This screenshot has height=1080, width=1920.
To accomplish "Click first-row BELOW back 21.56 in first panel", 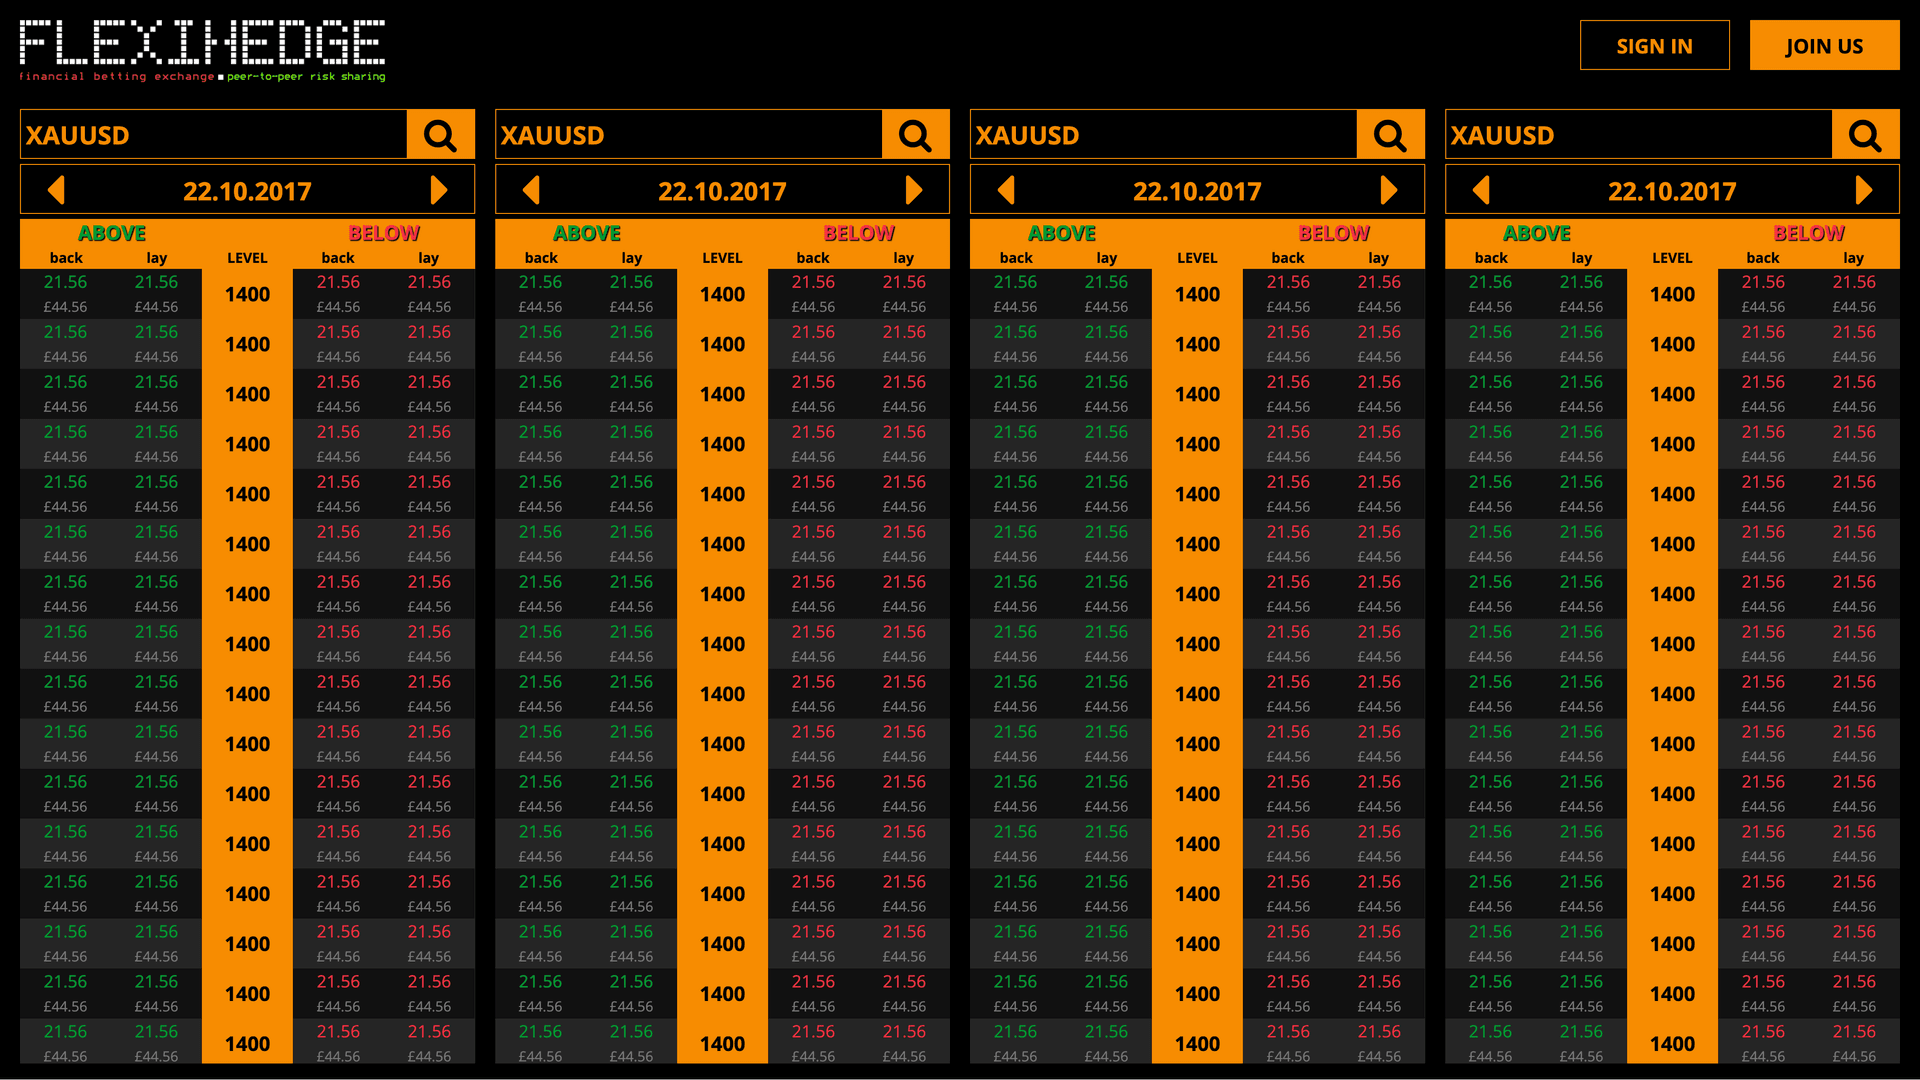I will (x=338, y=283).
